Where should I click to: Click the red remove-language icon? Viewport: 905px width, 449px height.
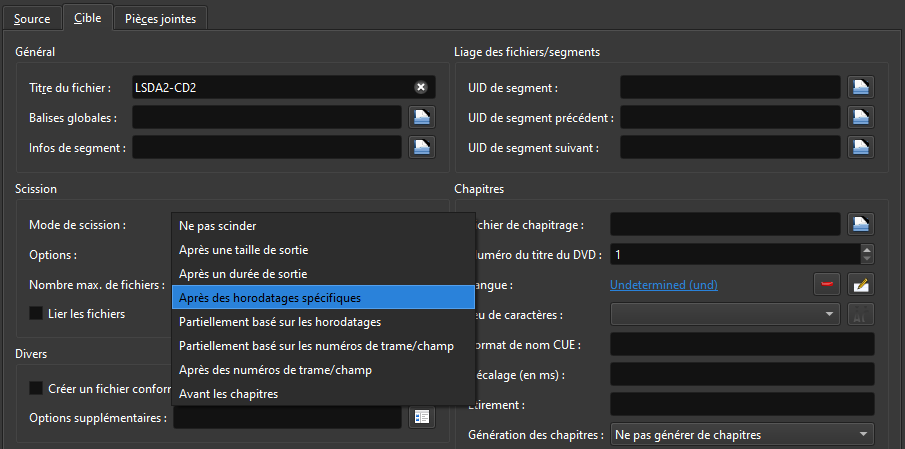point(827,285)
